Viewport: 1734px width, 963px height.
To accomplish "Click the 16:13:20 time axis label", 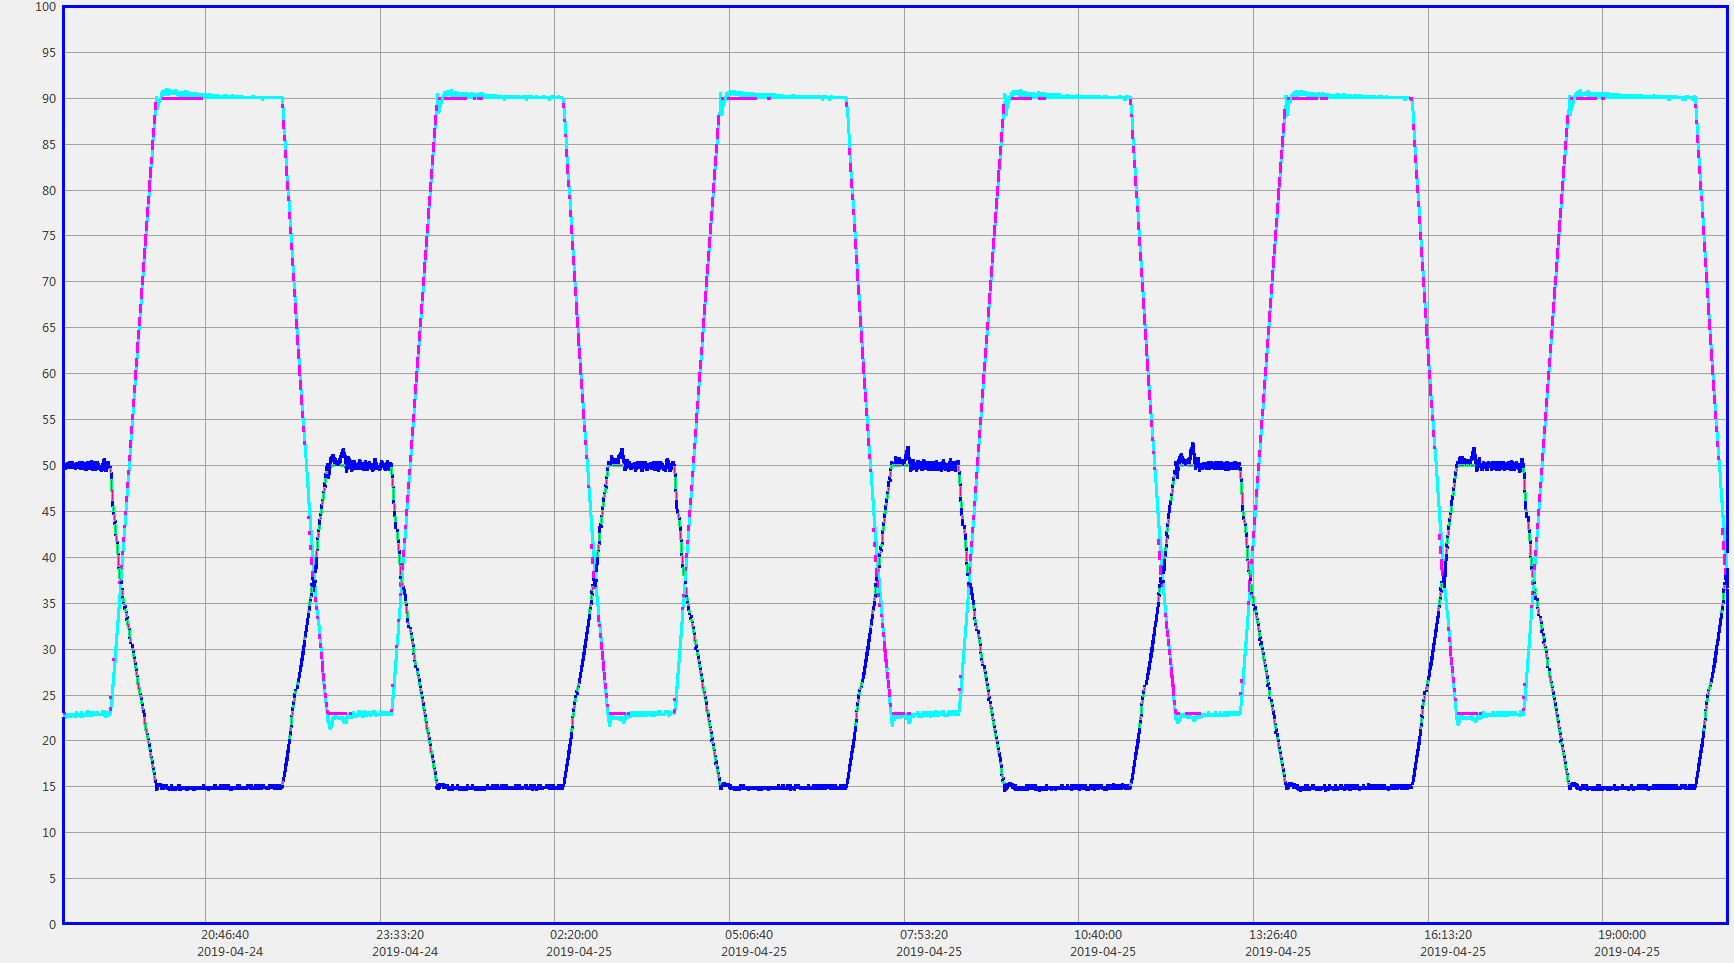I will point(1448,935).
